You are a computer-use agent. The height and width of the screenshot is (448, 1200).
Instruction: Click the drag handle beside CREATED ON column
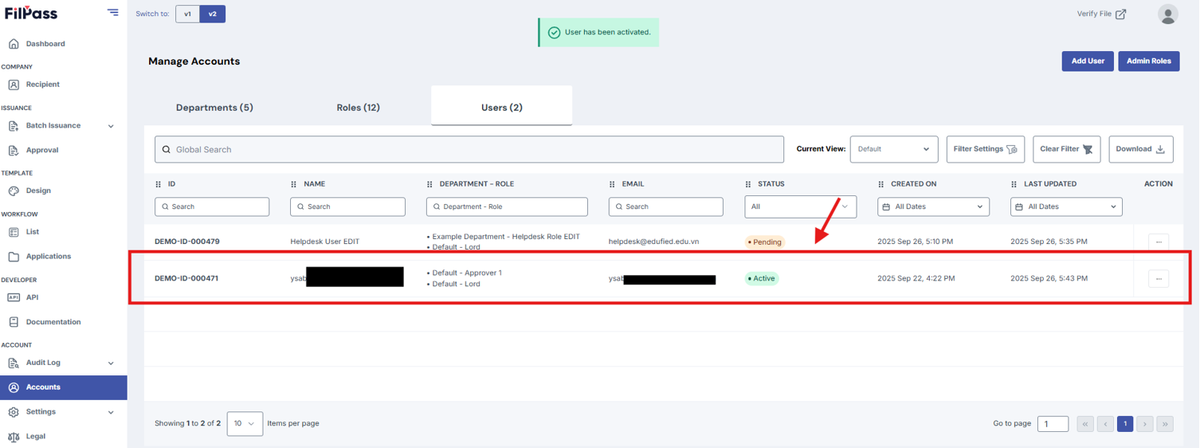[881, 184]
